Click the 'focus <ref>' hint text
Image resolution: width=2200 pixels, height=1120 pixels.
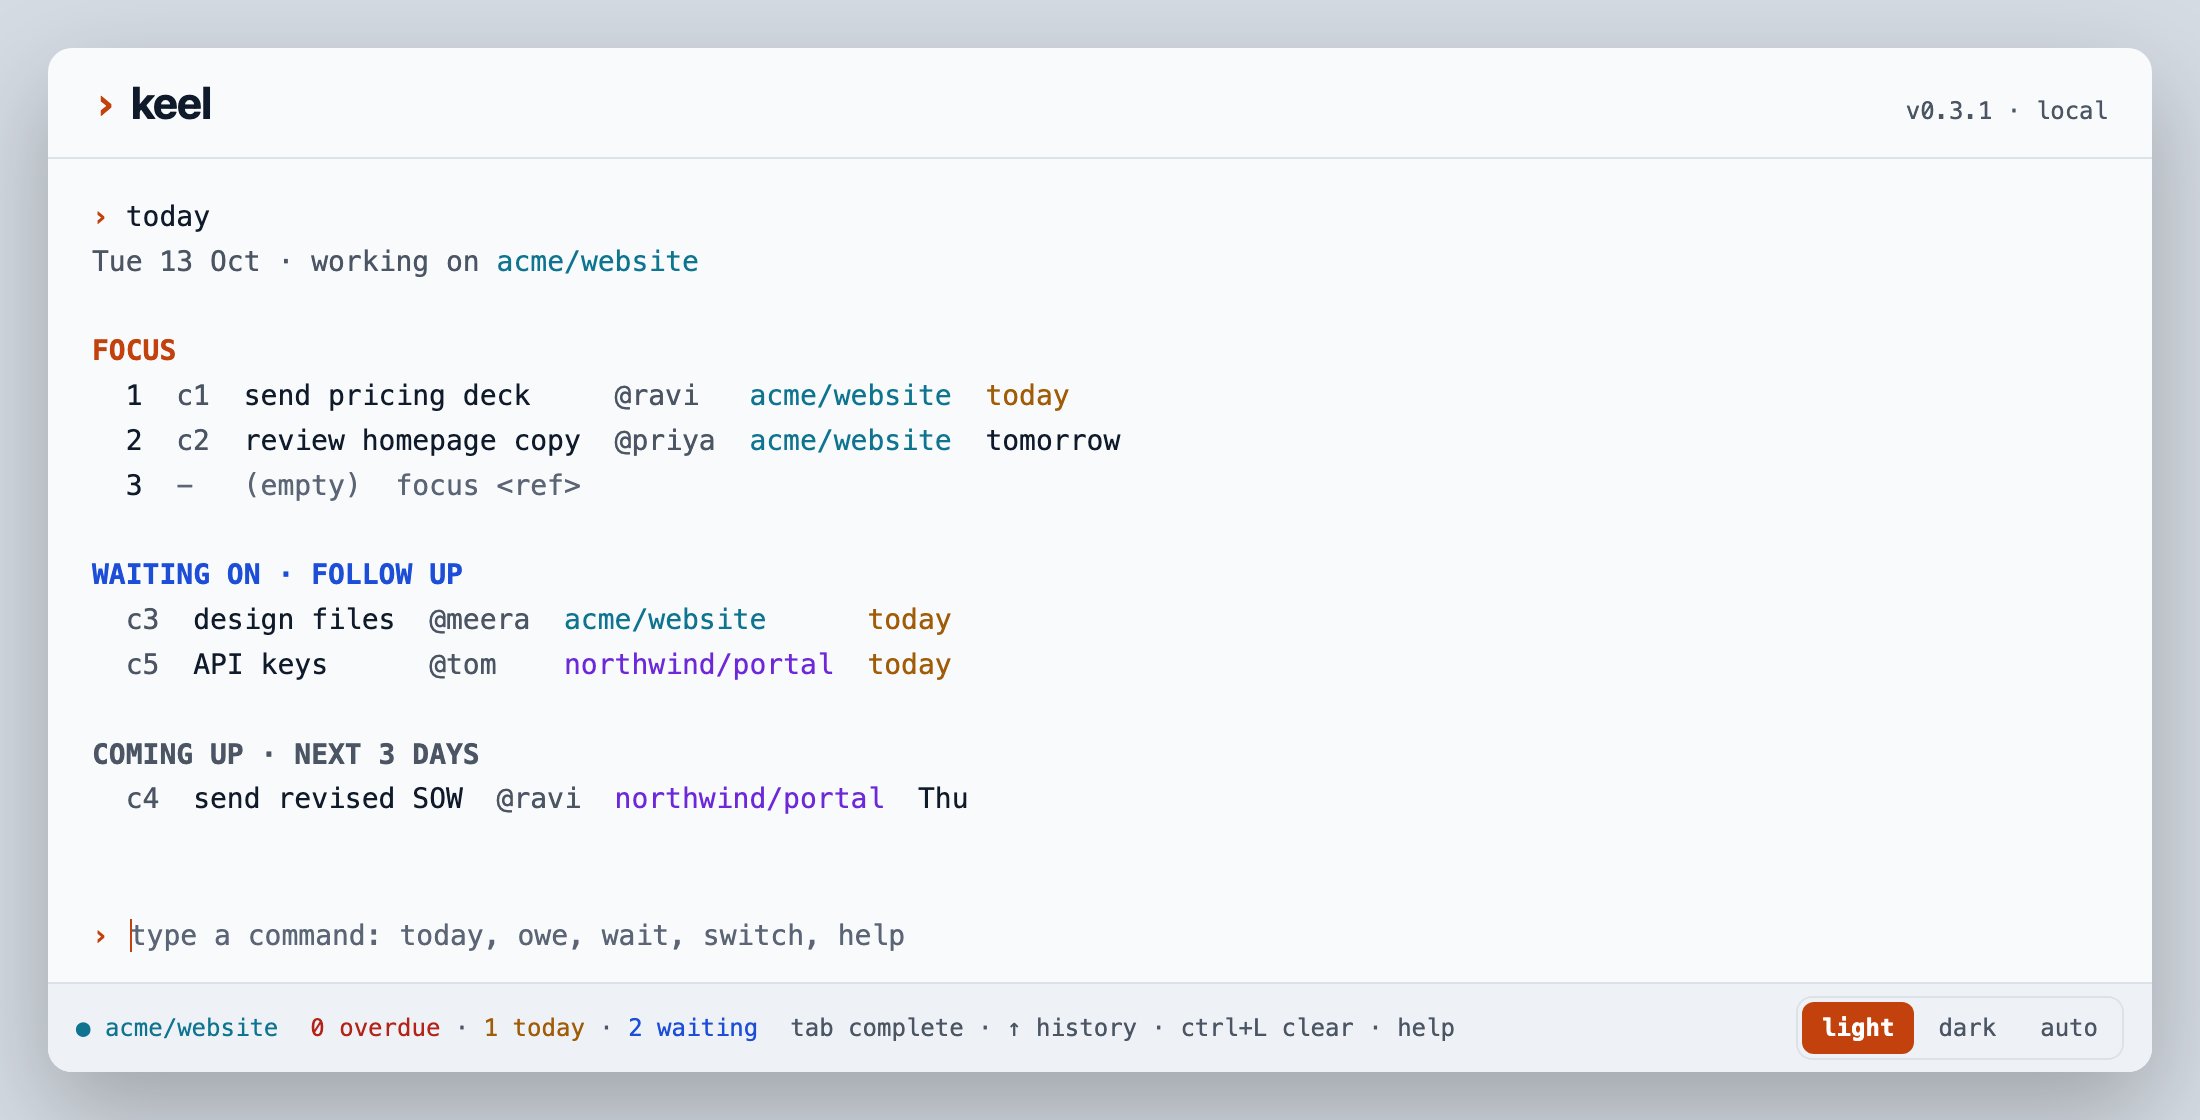pos(488,486)
